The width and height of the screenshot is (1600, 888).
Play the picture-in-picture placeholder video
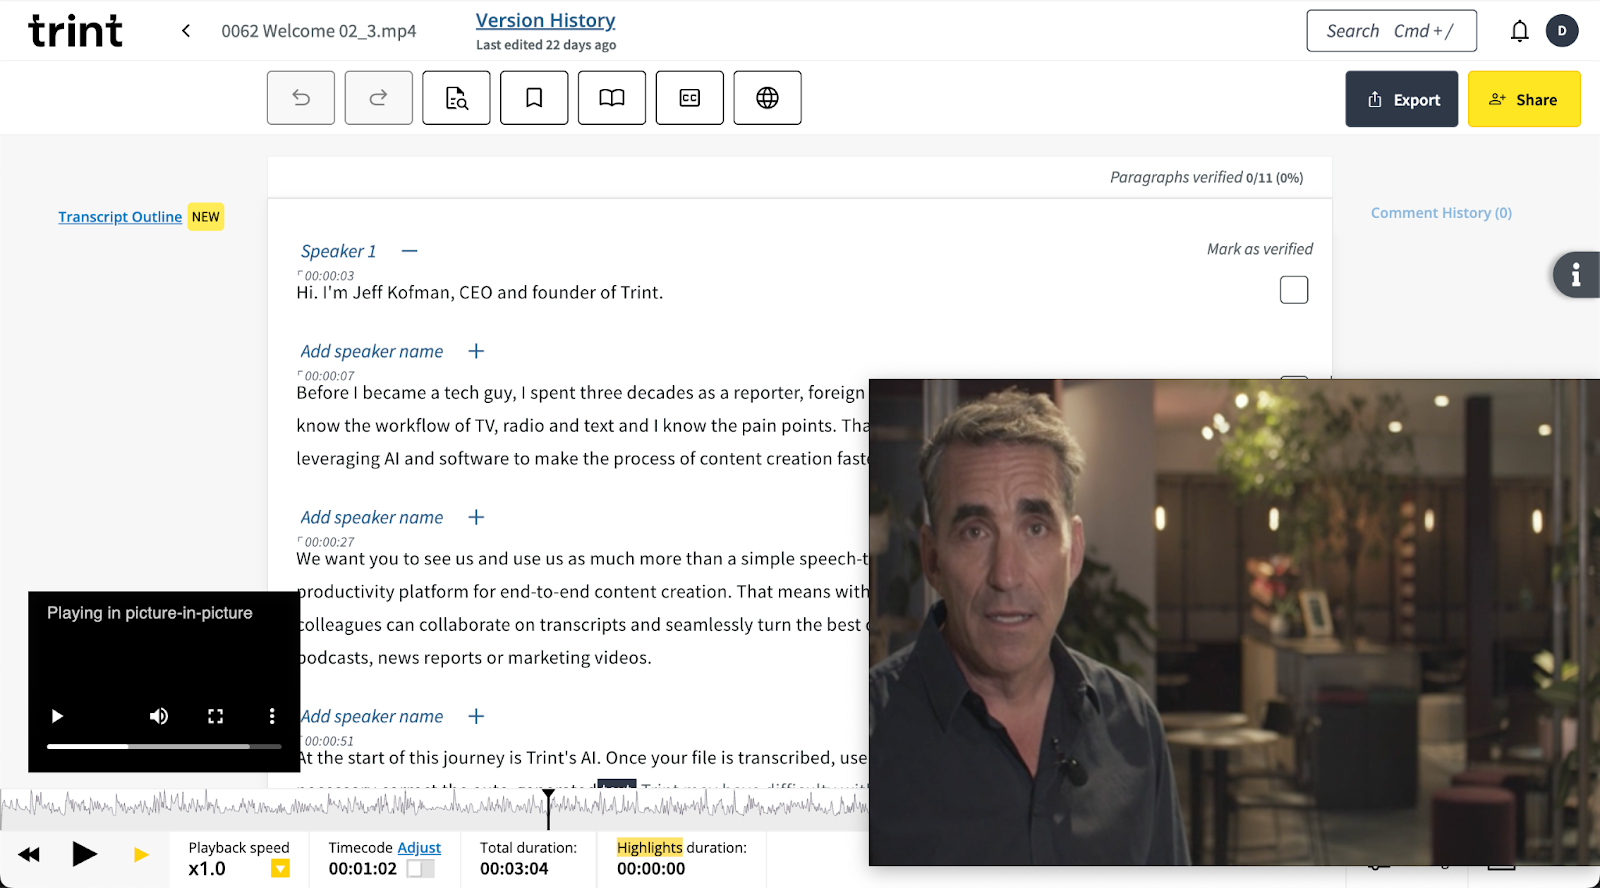click(x=57, y=716)
